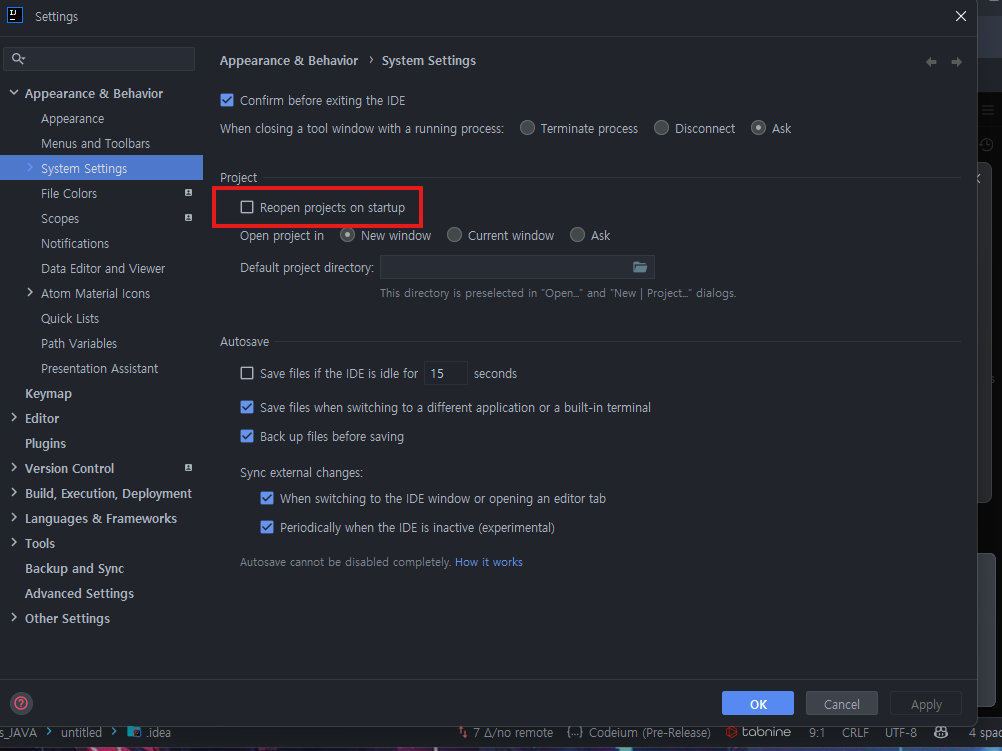
Task: Enable Save files if IDE is idle
Action: (x=247, y=373)
